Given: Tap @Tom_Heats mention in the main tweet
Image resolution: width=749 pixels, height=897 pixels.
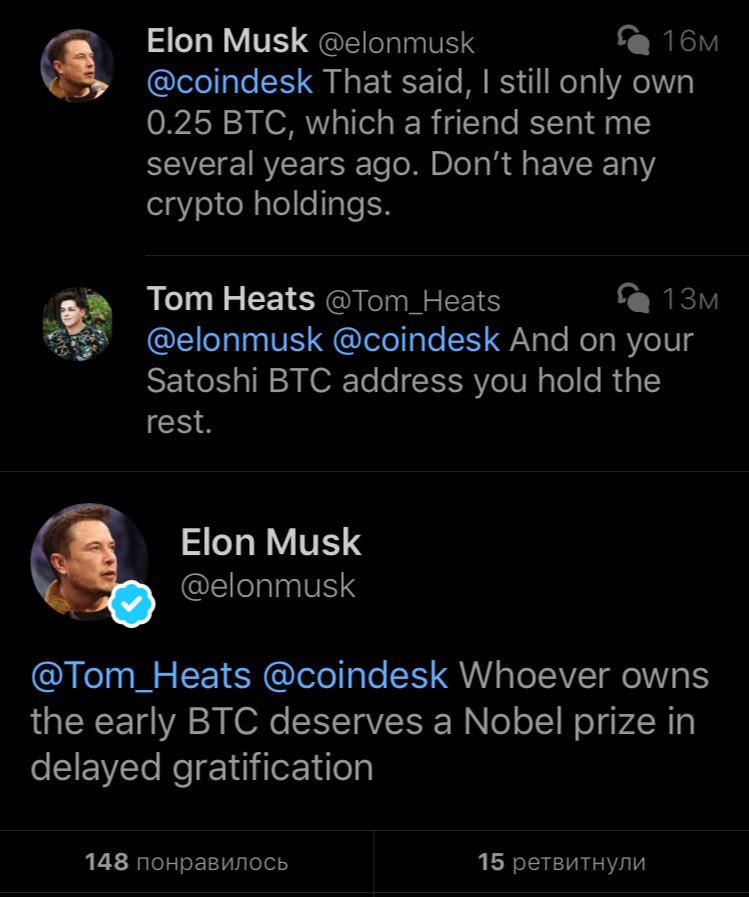Looking at the screenshot, I should 141,676.
